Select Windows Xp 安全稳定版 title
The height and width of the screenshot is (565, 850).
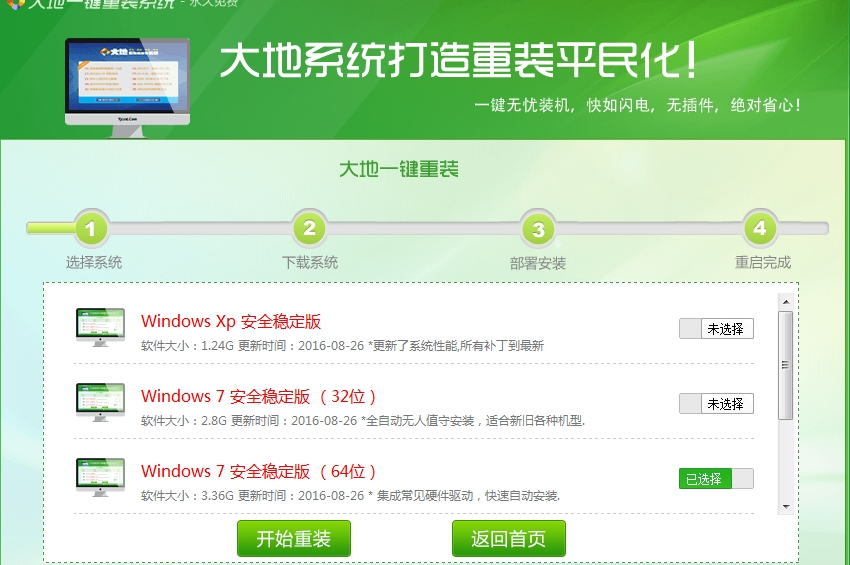point(231,321)
